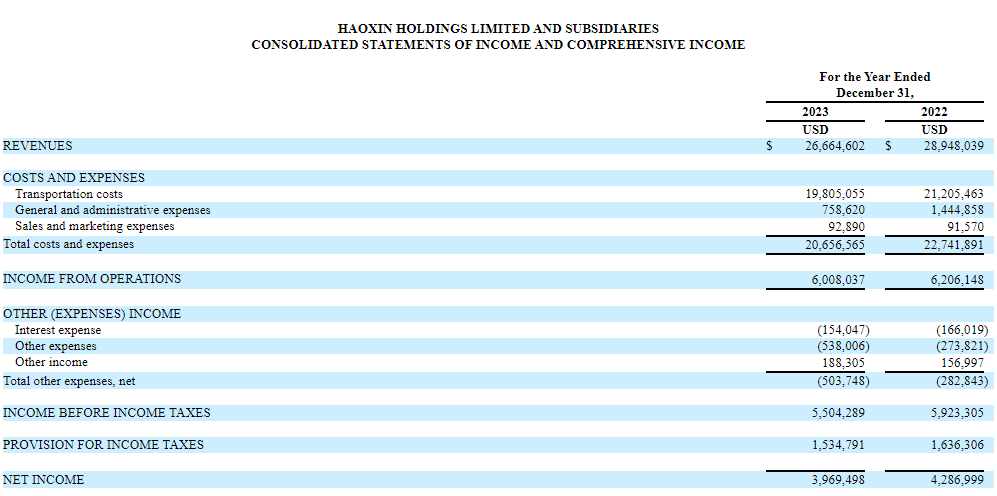Select transportation costs value 19,805,055
This screenshot has height=496, width=997.
[835, 193]
